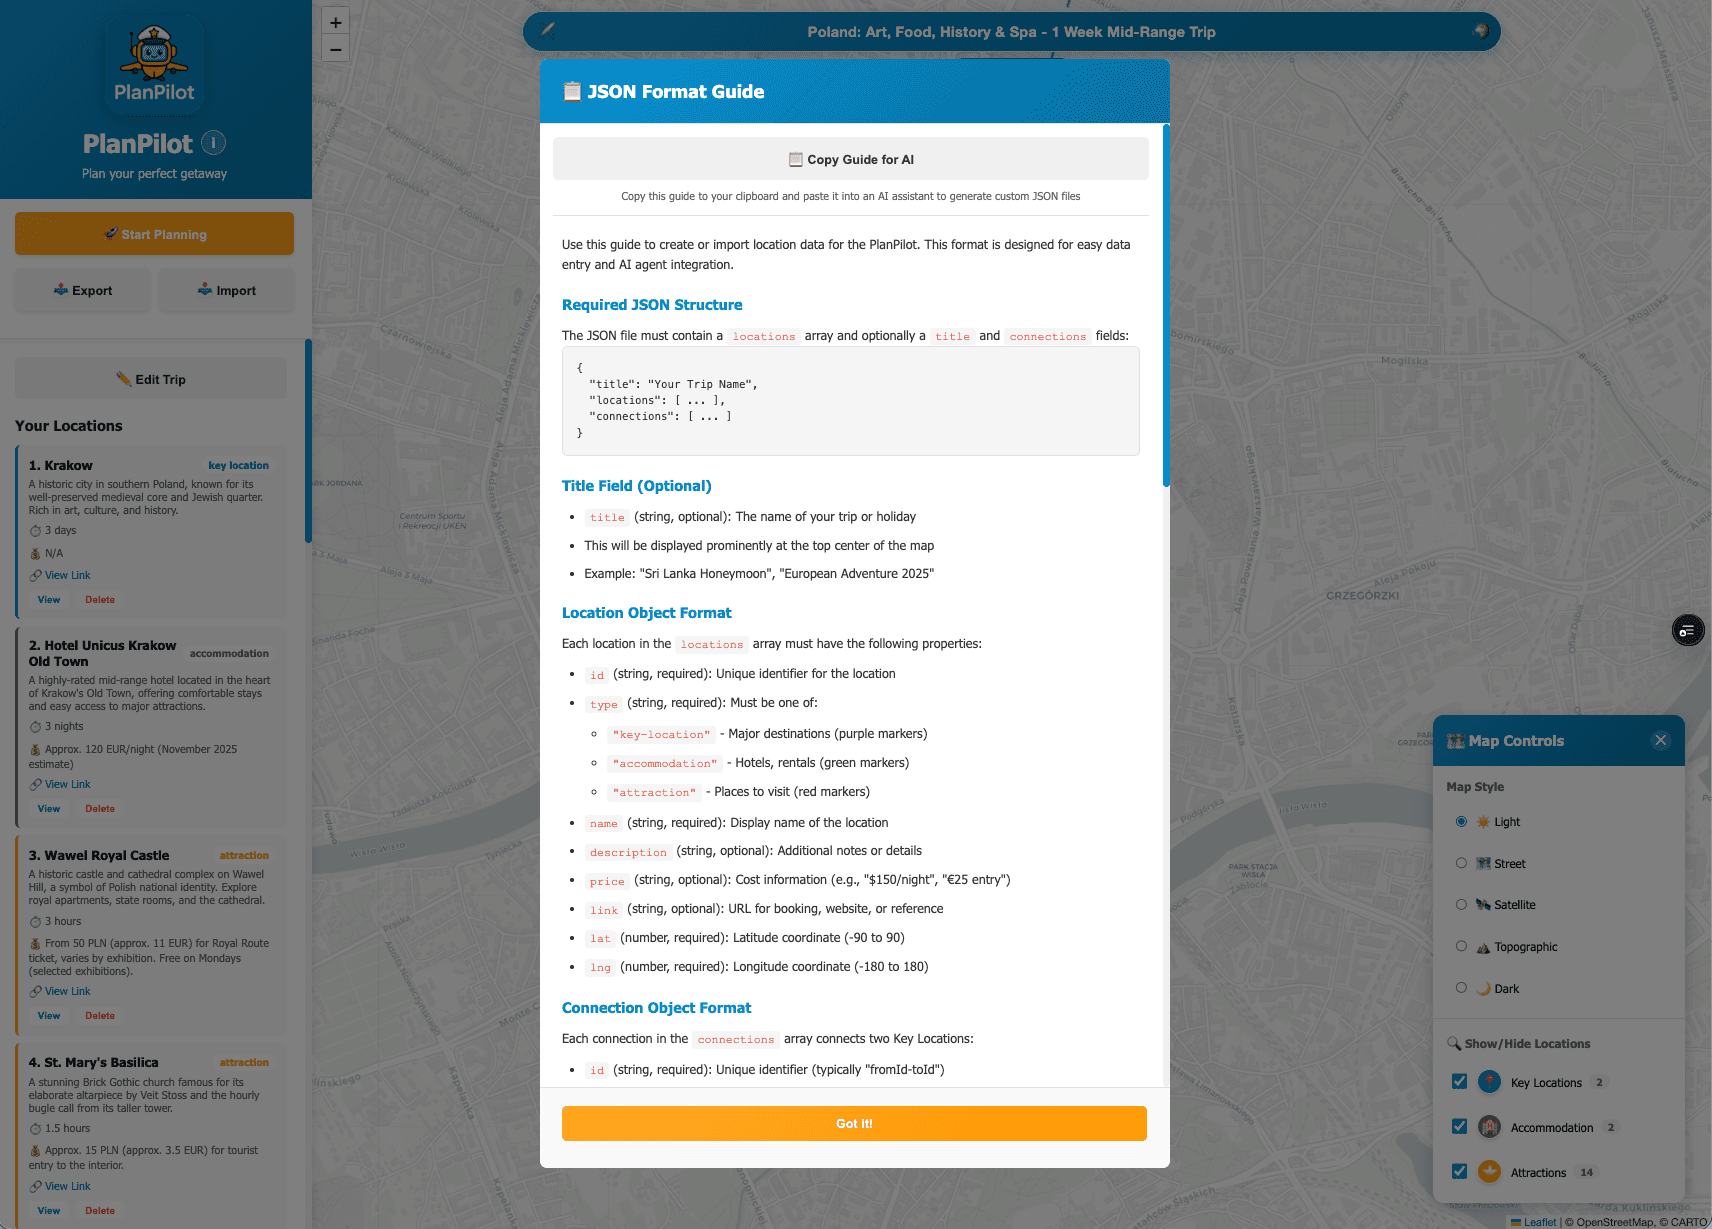Toggle the Attractions visibility checkbox
1712x1229 pixels.
1459,1172
